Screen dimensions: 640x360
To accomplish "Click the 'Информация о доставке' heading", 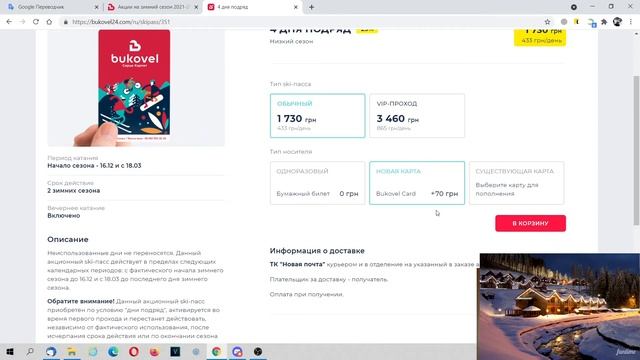I will 317,251.
